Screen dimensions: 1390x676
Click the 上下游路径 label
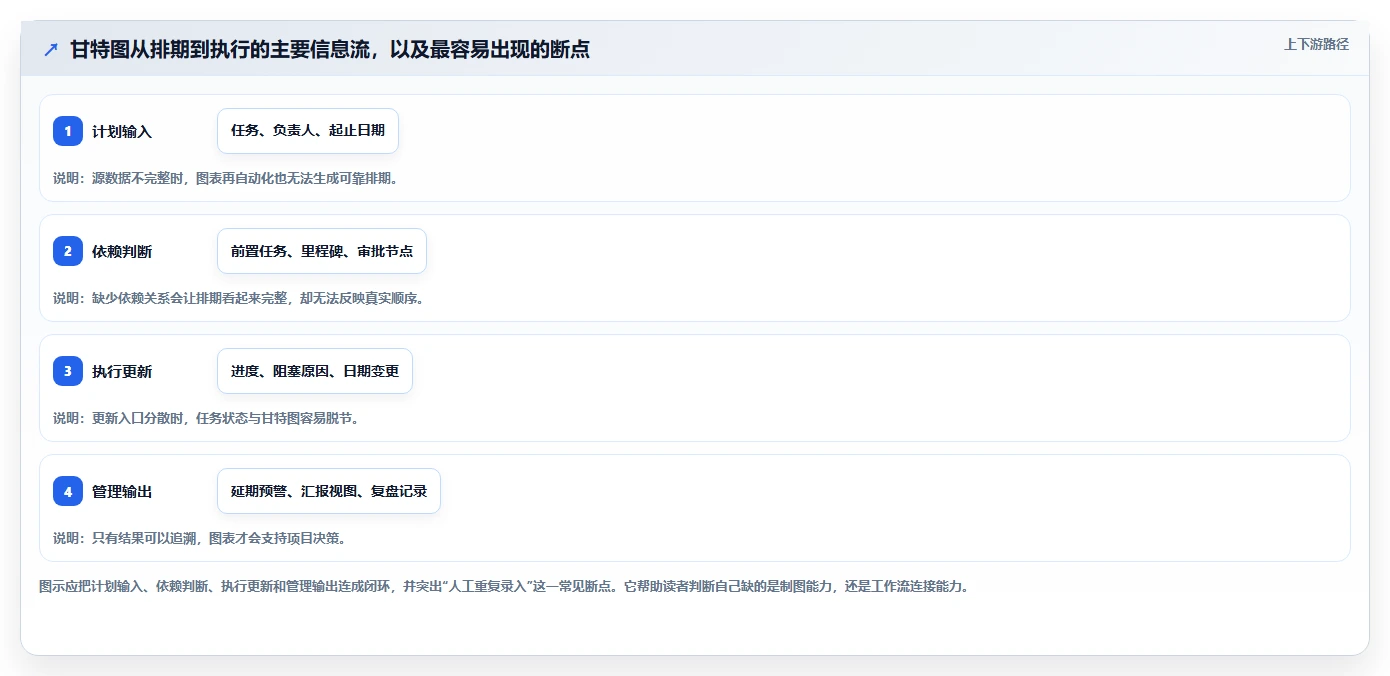(x=1316, y=44)
